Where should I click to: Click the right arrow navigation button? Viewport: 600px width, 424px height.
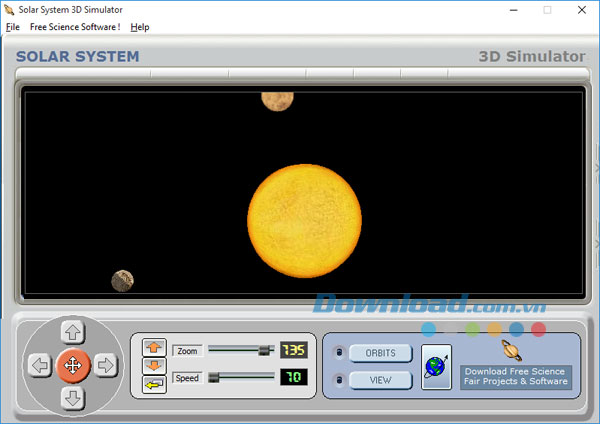coord(106,365)
